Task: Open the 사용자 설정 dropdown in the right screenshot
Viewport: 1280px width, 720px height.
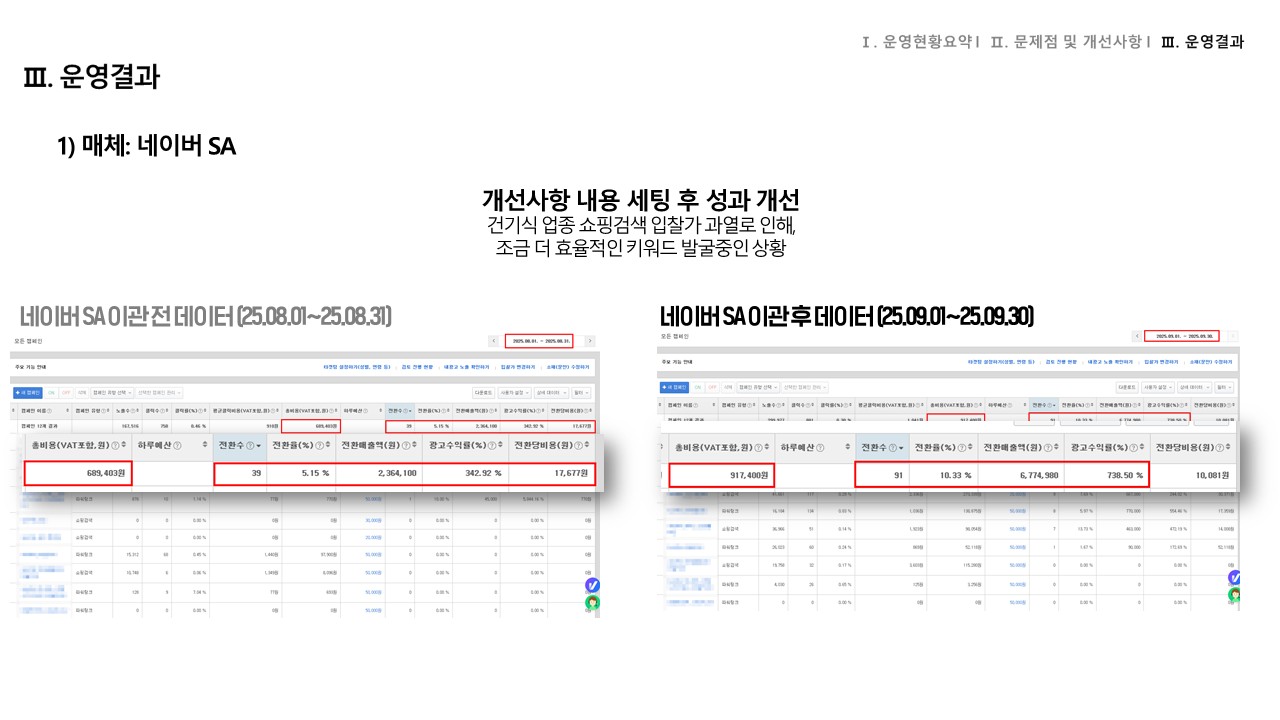Action: click(1156, 387)
